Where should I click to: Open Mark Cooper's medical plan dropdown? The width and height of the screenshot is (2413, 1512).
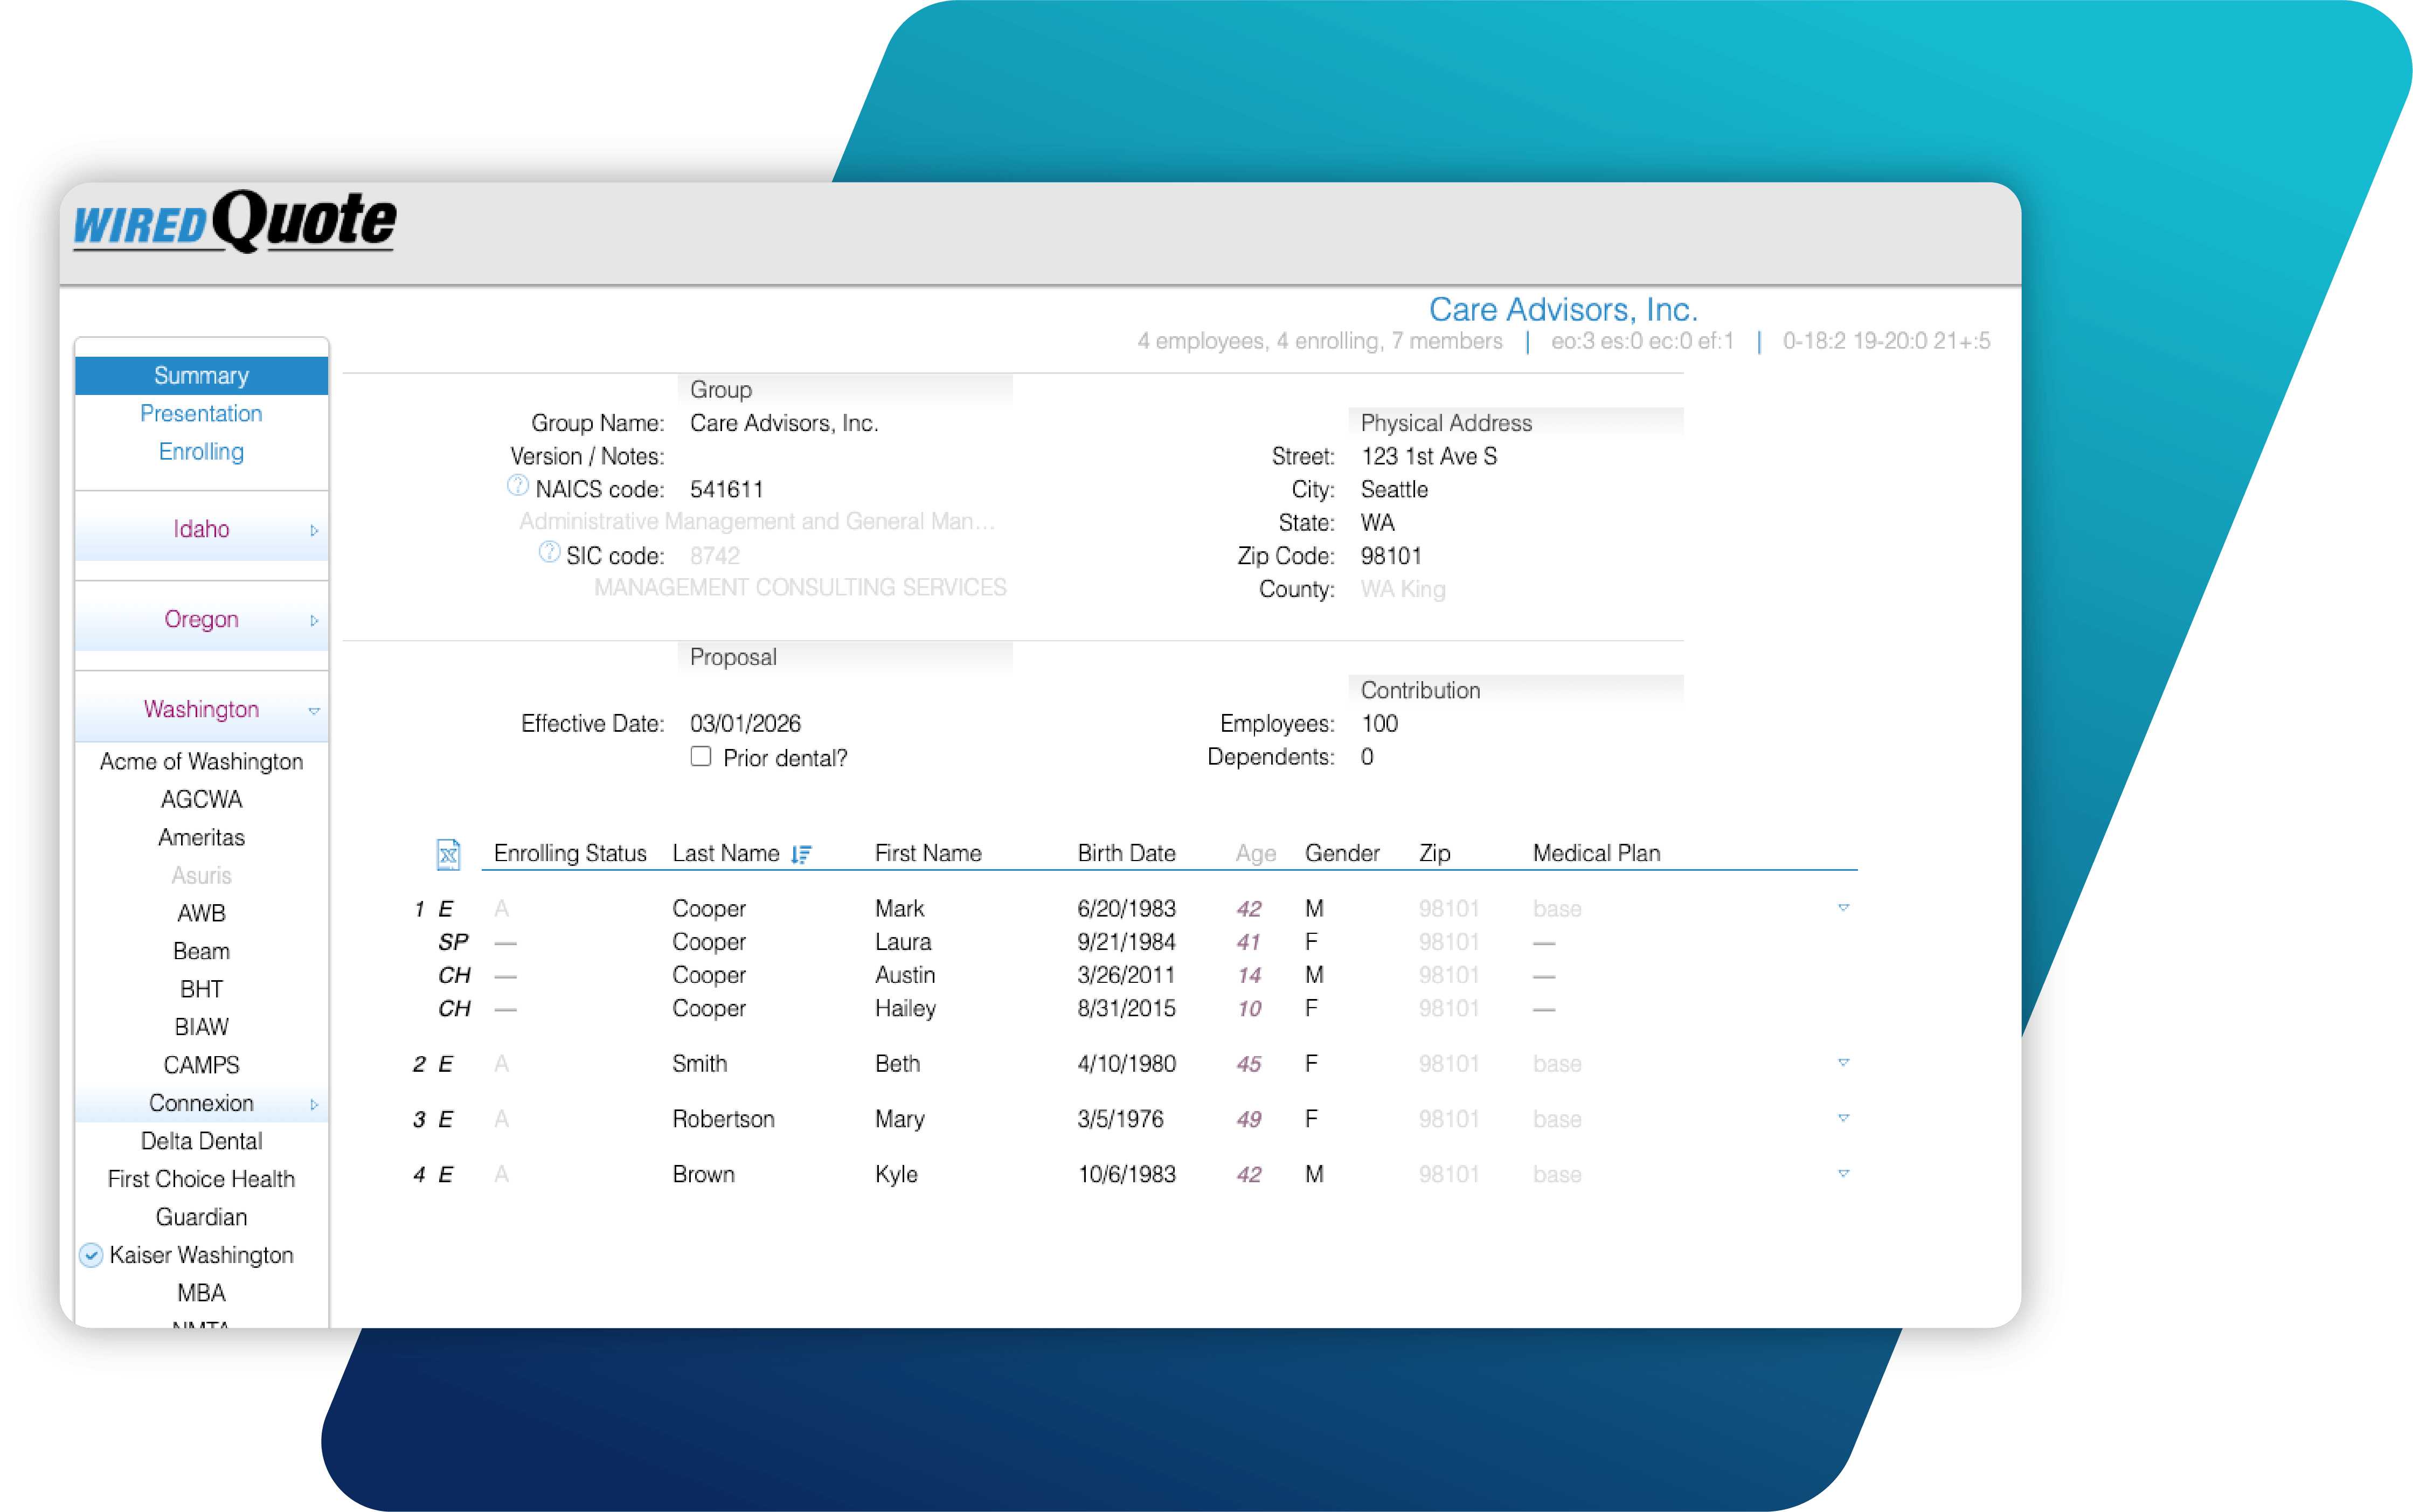[1843, 908]
